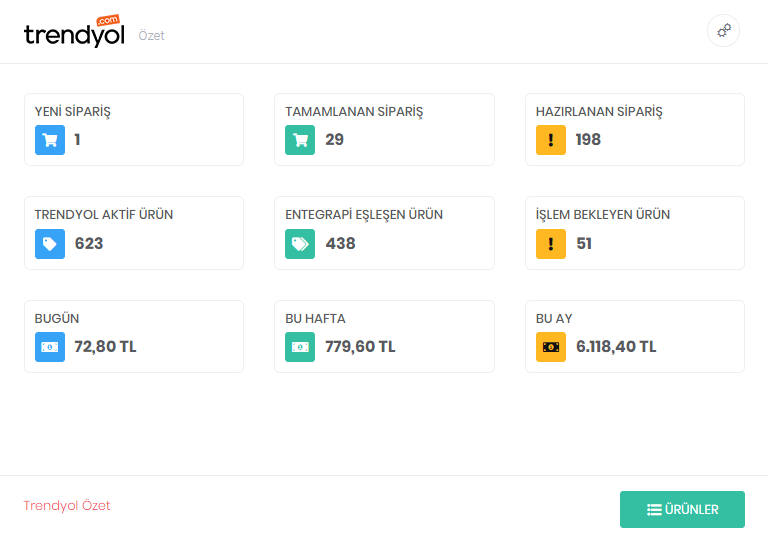Click the green money icon for Bu Hafta

(300, 347)
